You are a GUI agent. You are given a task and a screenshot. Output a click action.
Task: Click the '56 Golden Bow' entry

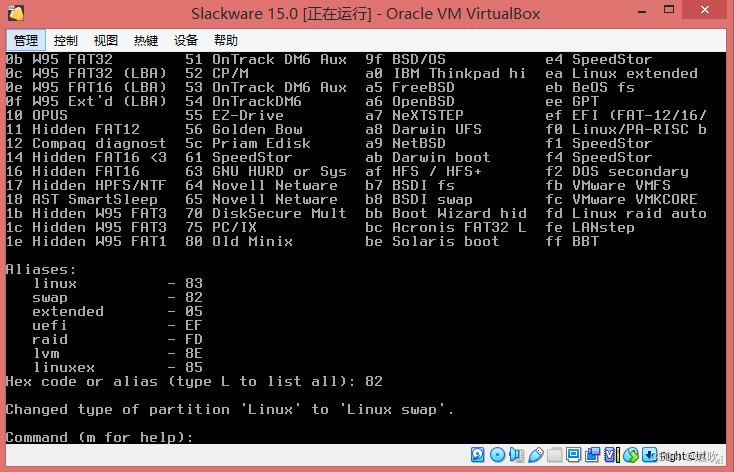click(244, 129)
